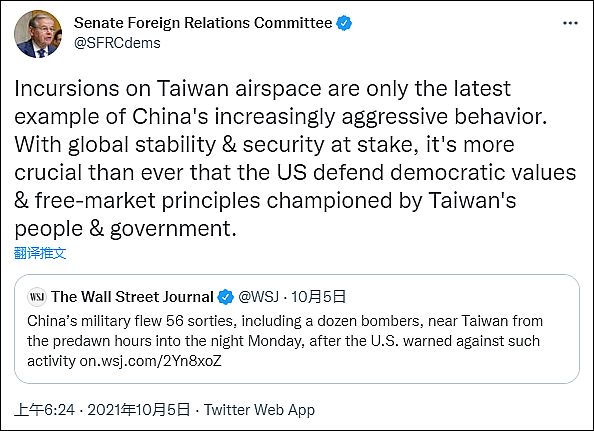This screenshot has width=594, height=431.
Task: Click the quoted tweet date 10月5日
Action: point(318,297)
